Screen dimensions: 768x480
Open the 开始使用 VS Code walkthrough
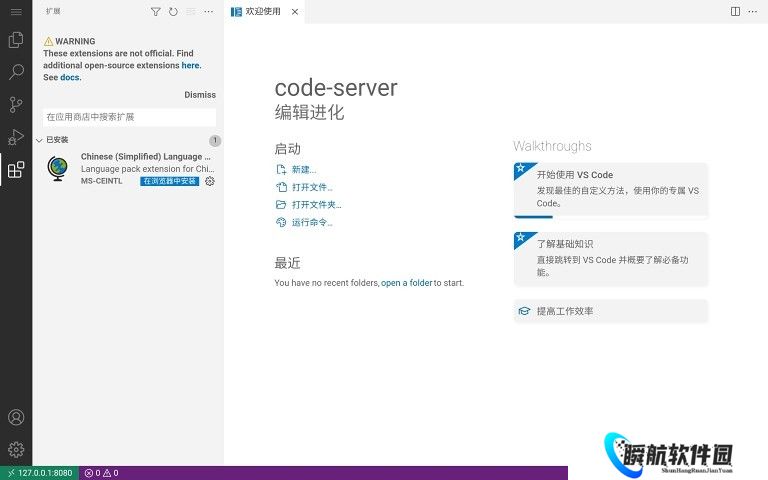pos(610,190)
